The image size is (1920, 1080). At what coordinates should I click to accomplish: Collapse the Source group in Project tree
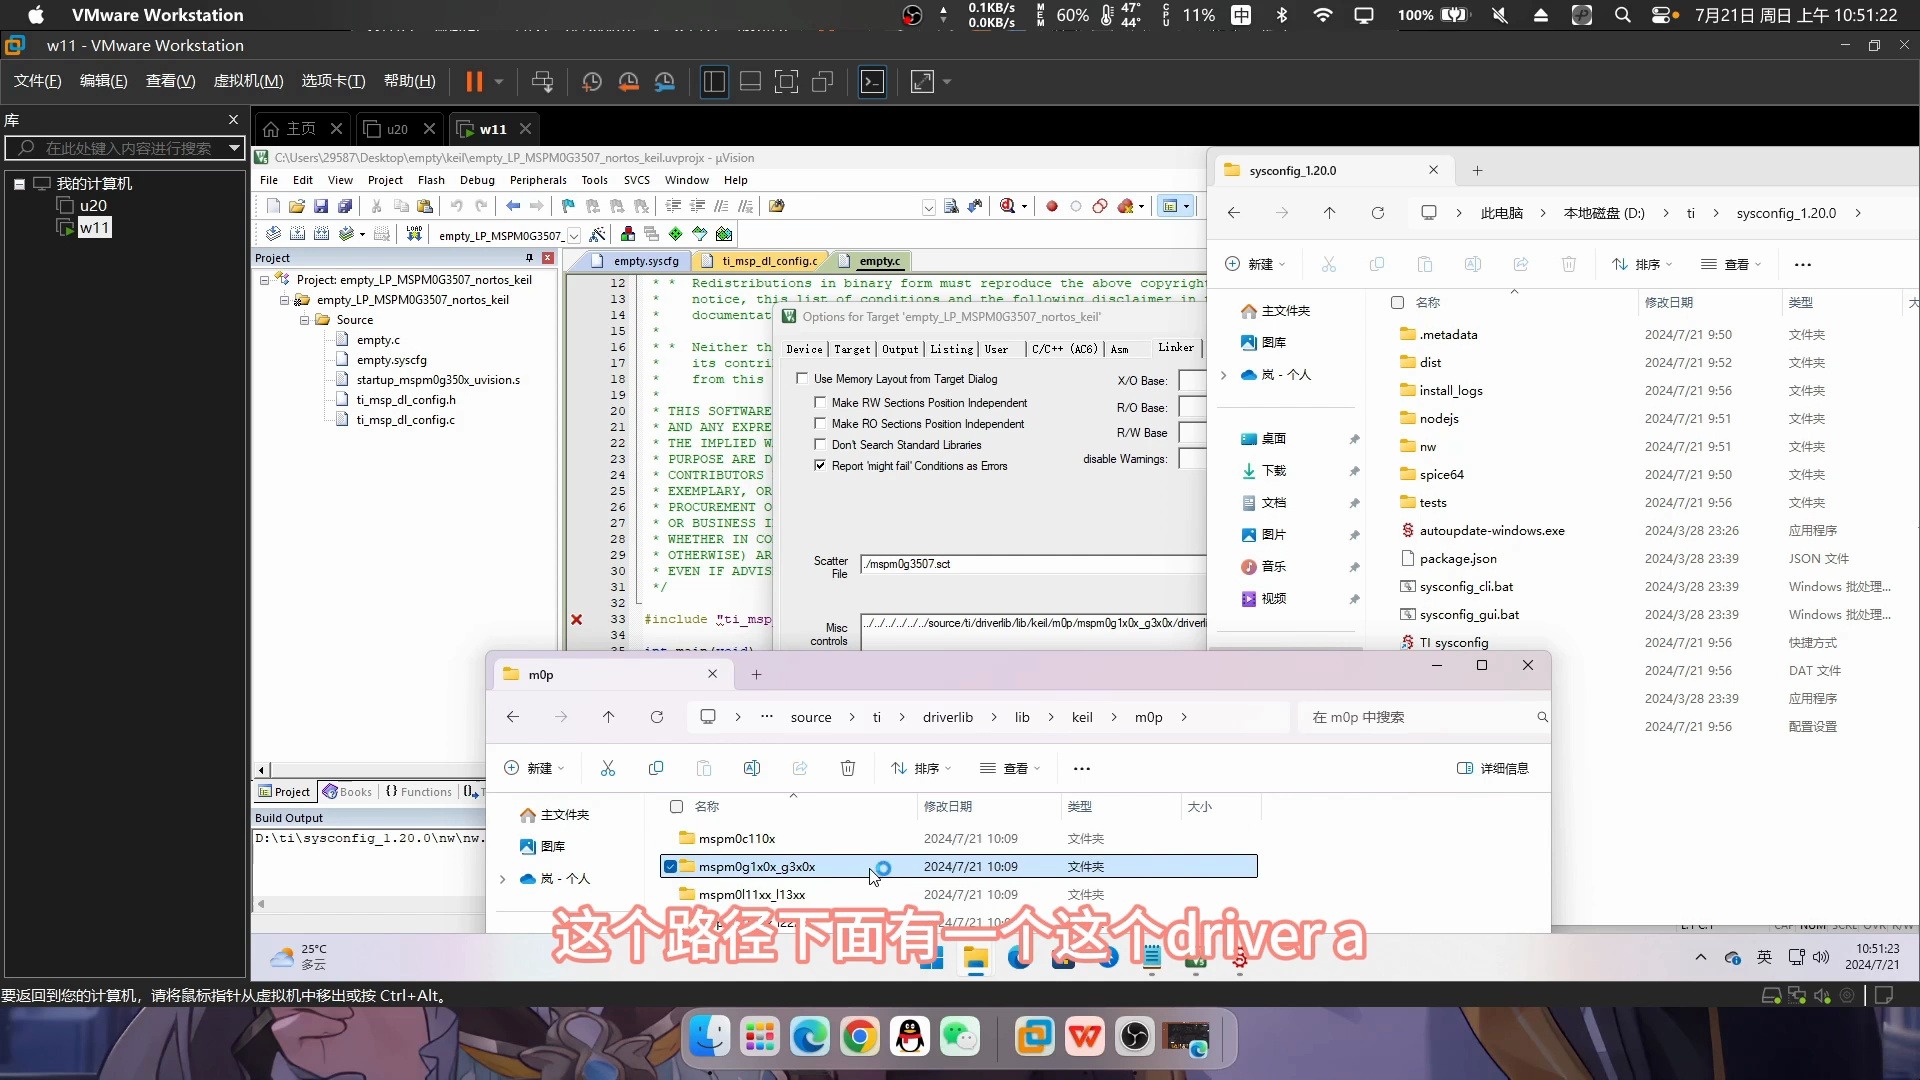point(305,320)
